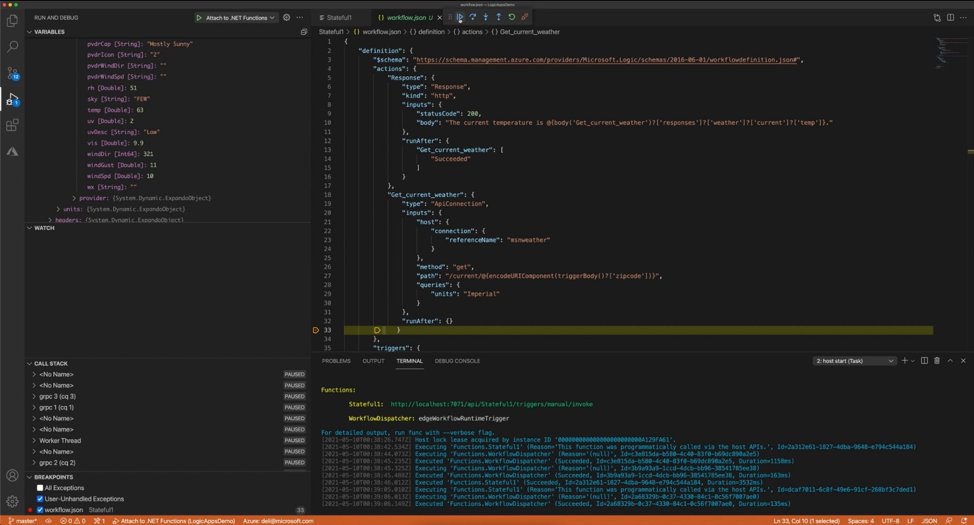The height and width of the screenshot is (525, 974).
Task: Enable the All Exceptions breakpoint checkbox
Action: click(40, 488)
